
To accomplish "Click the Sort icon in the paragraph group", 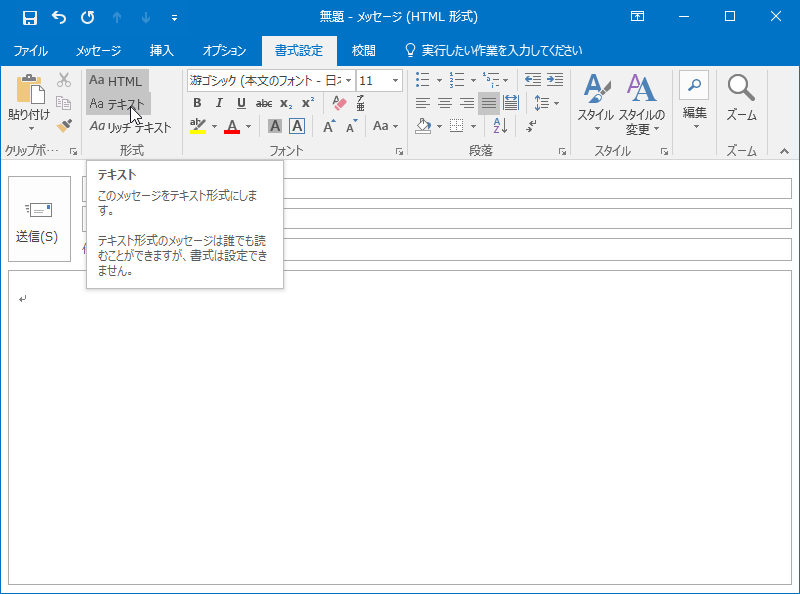I will (x=499, y=125).
